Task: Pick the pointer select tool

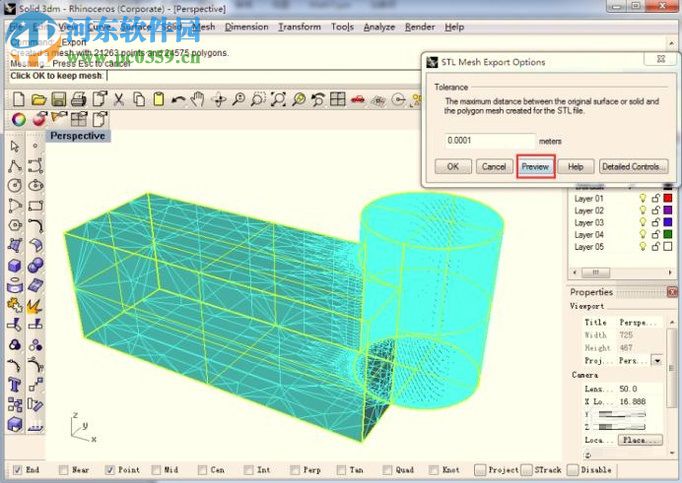Action: coord(15,147)
